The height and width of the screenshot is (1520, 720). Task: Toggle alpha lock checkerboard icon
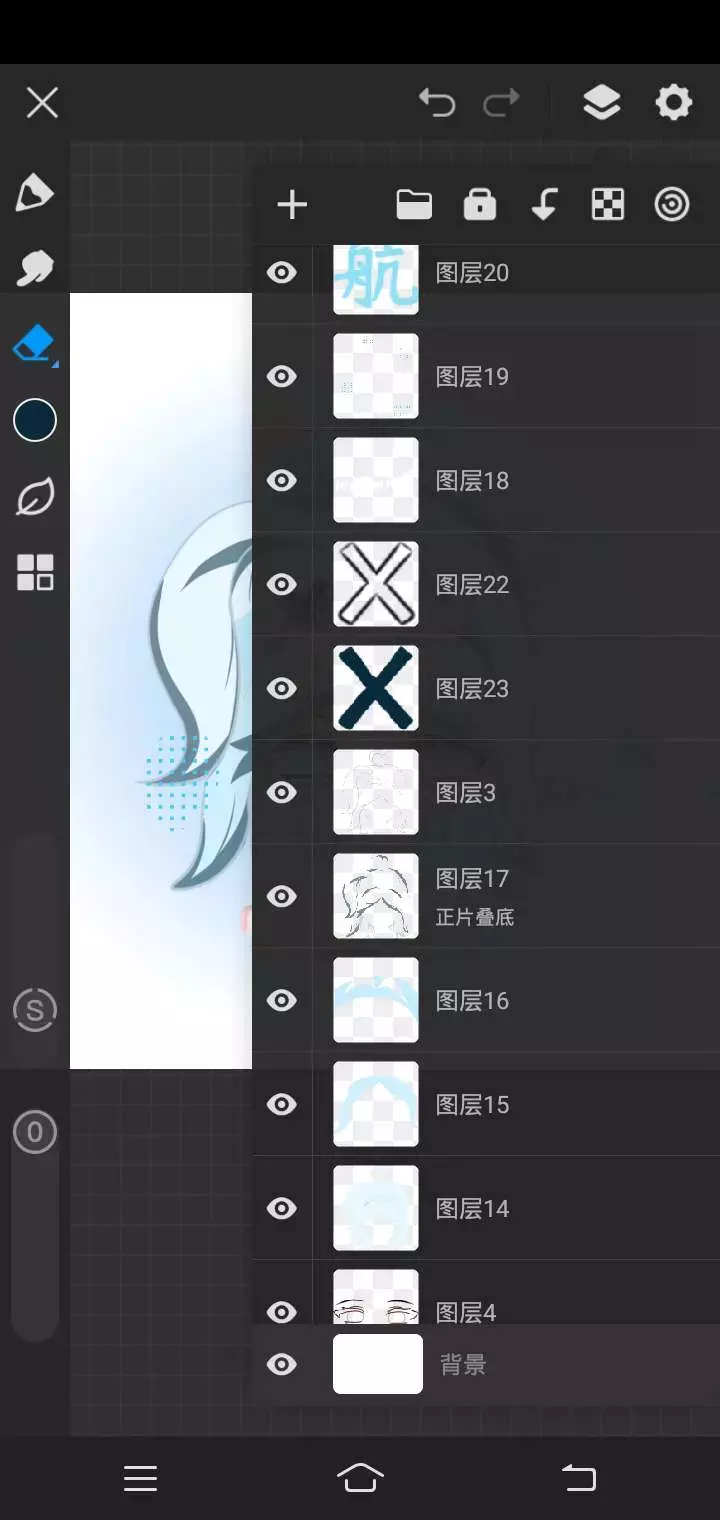(608, 205)
